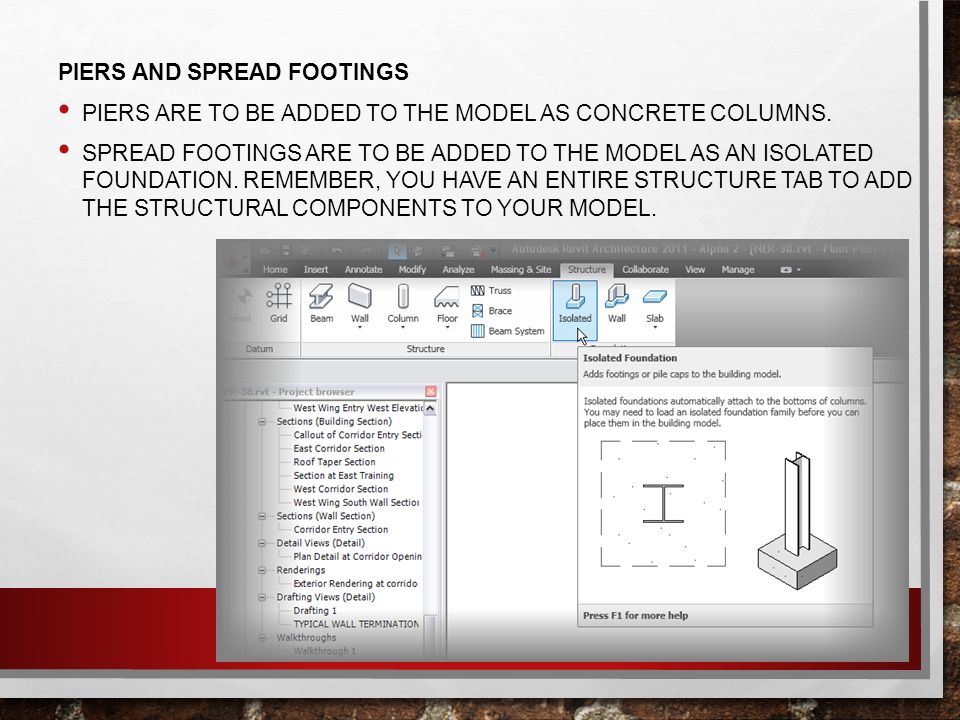The height and width of the screenshot is (720, 960).
Task: Click the Structure panel title label
Action: (426, 348)
